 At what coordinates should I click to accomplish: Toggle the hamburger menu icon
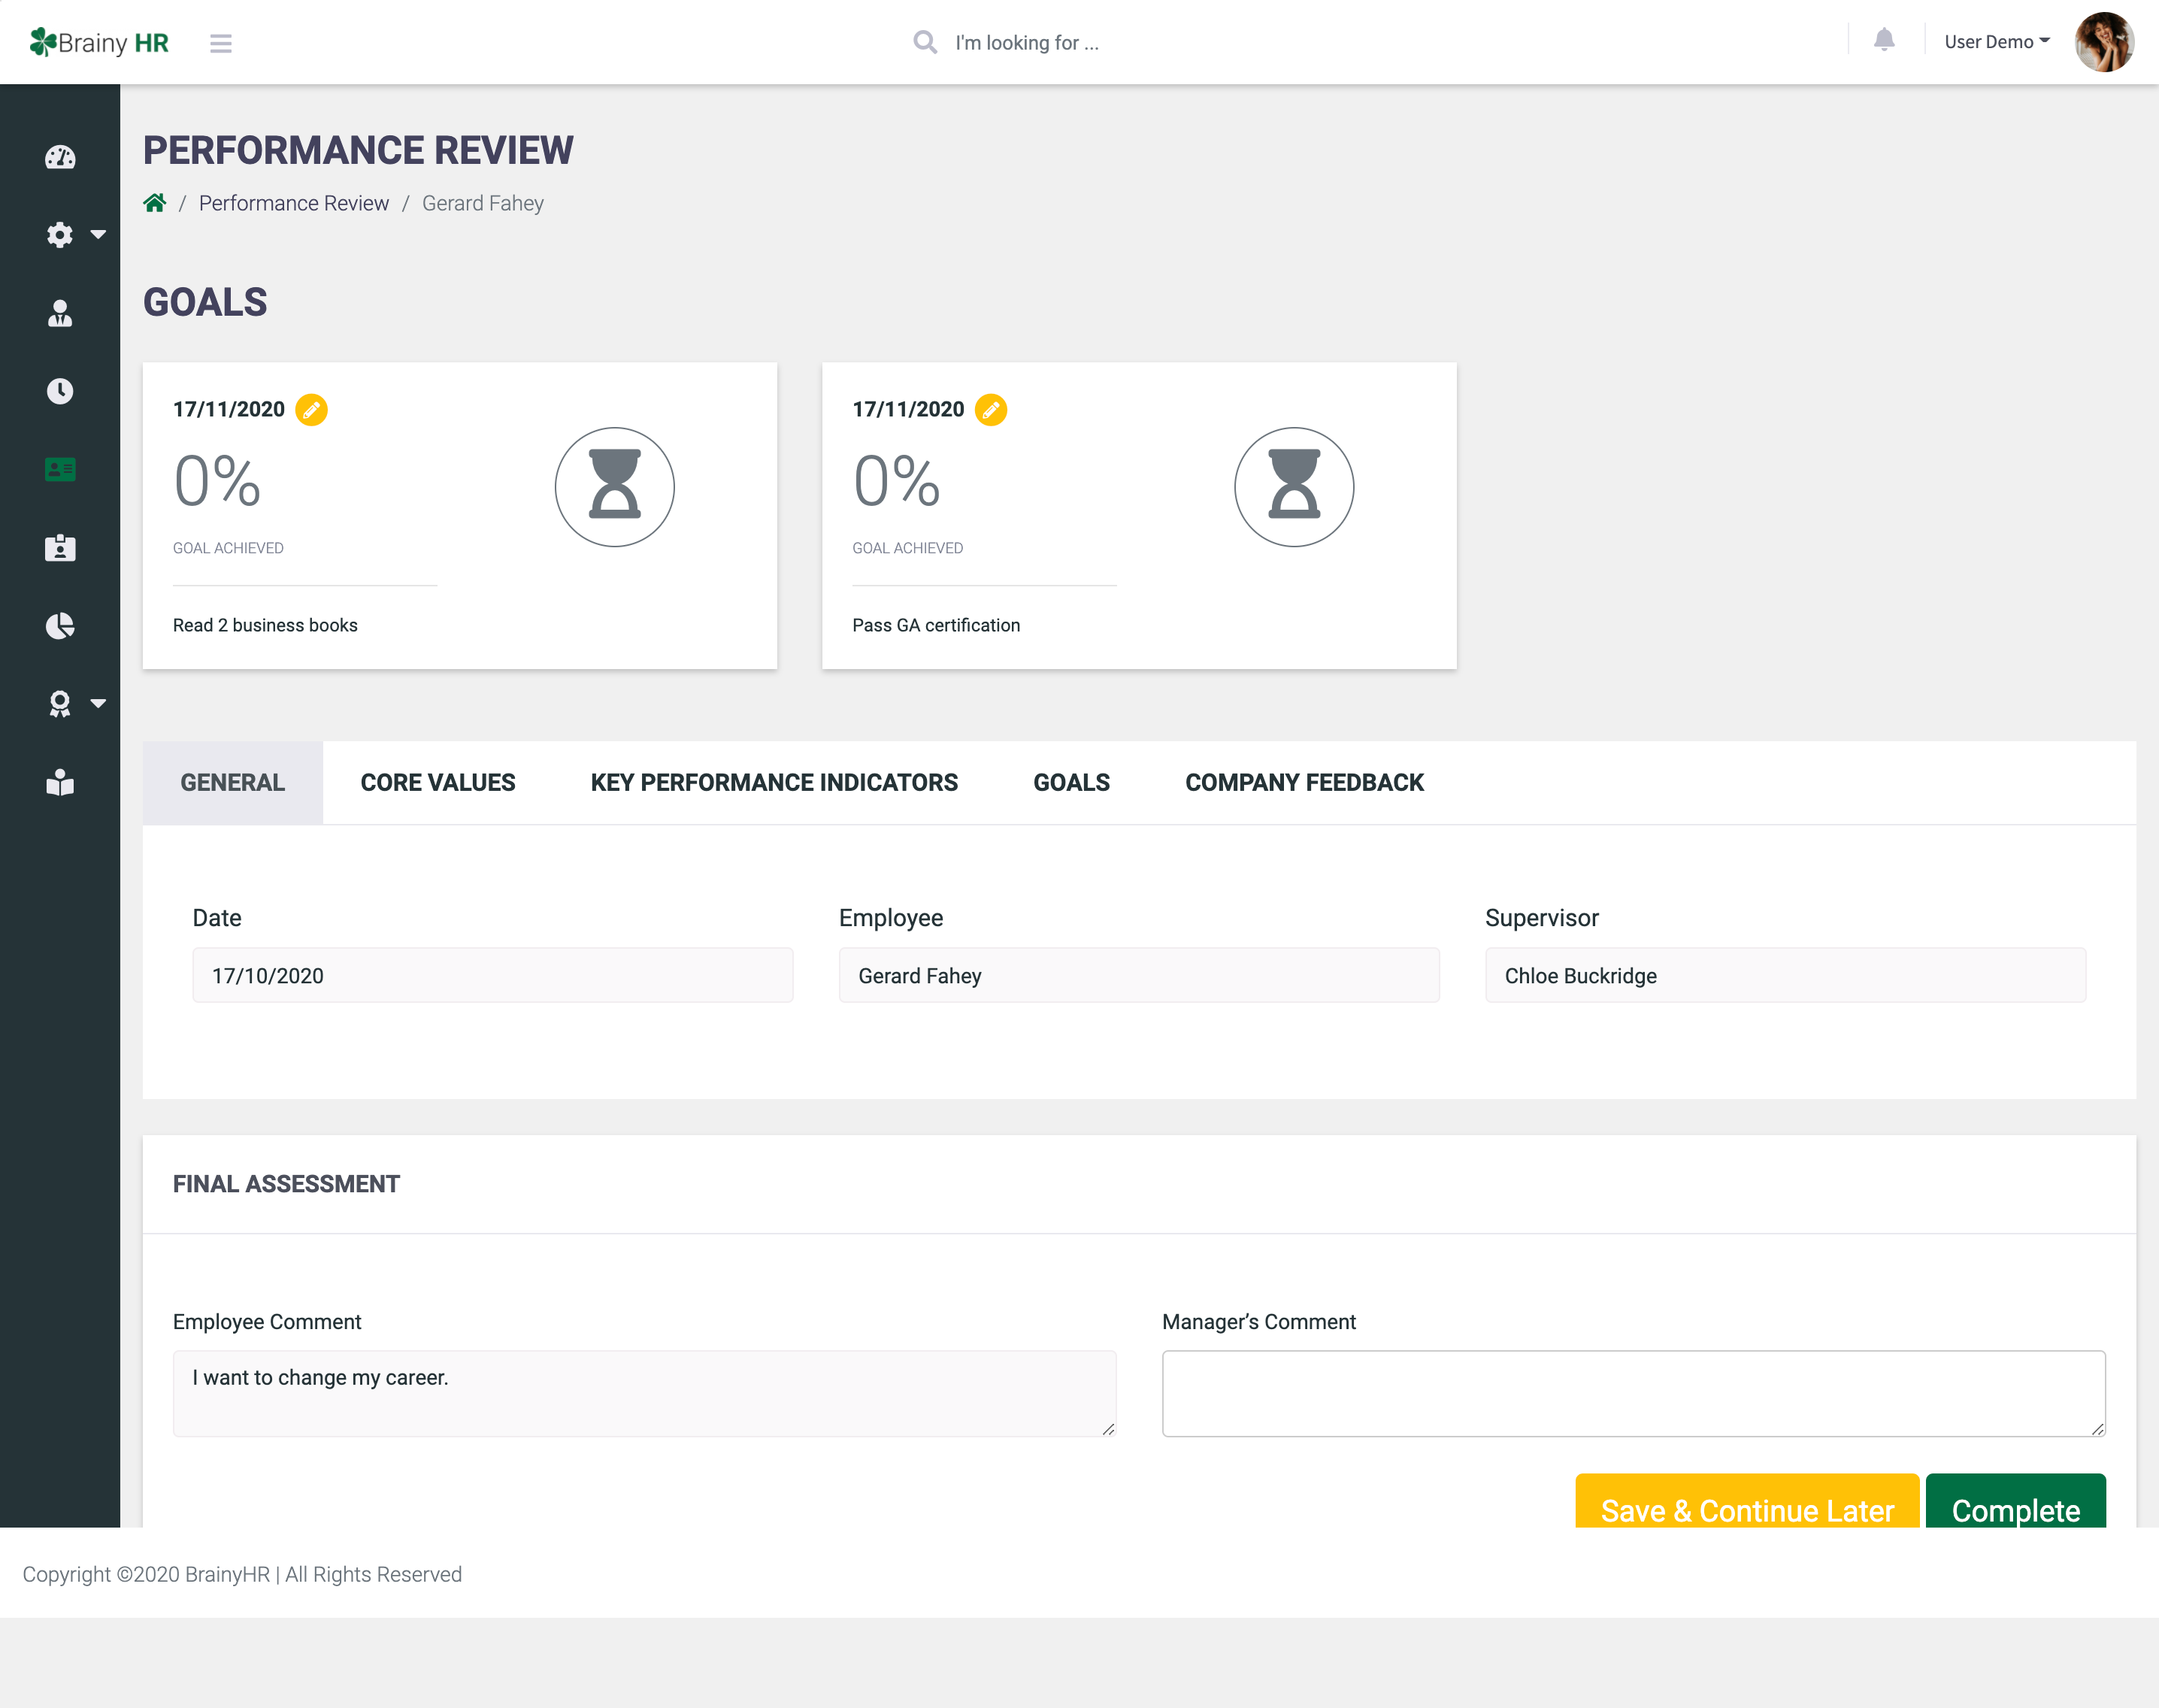pyautogui.click(x=221, y=43)
